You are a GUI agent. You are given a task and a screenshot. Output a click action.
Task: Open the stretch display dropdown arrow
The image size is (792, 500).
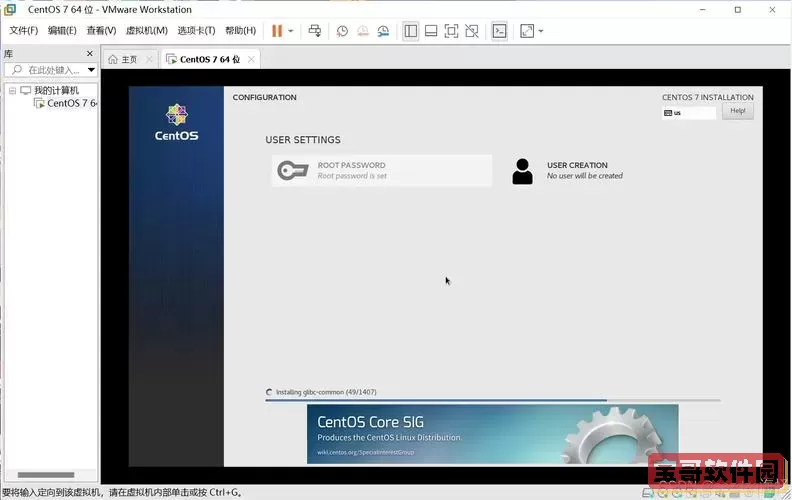tap(541, 31)
